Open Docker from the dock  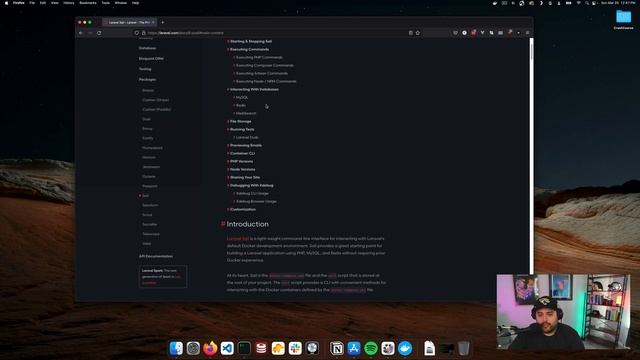405,348
